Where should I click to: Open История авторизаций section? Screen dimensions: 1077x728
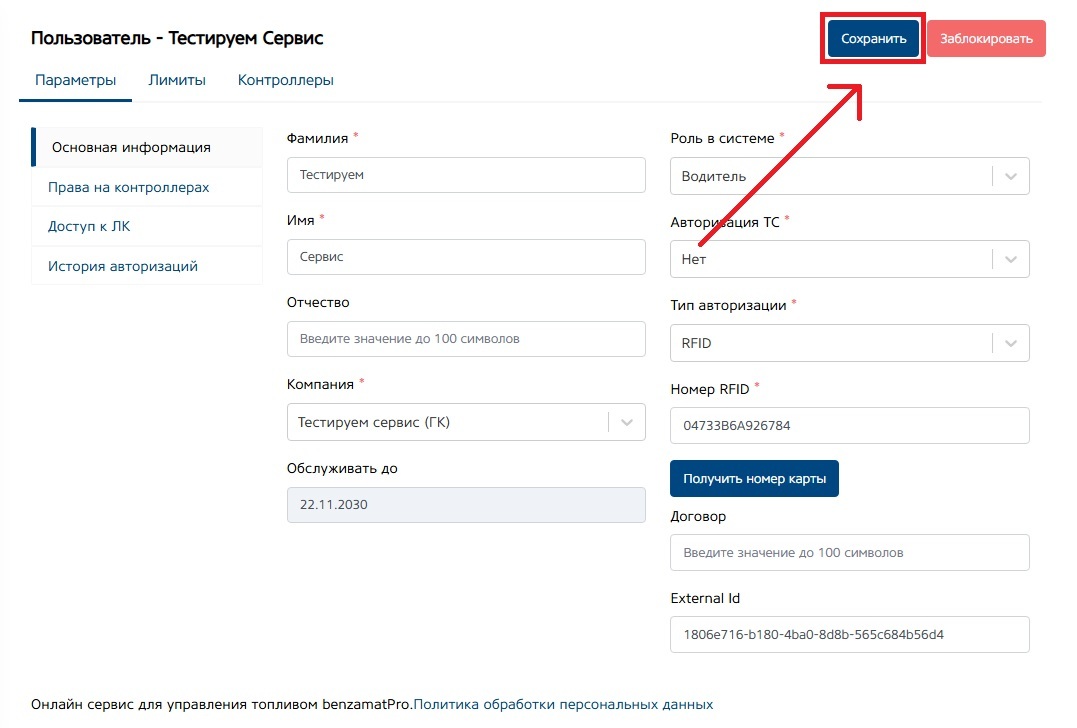pyautogui.click(x=122, y=266)
